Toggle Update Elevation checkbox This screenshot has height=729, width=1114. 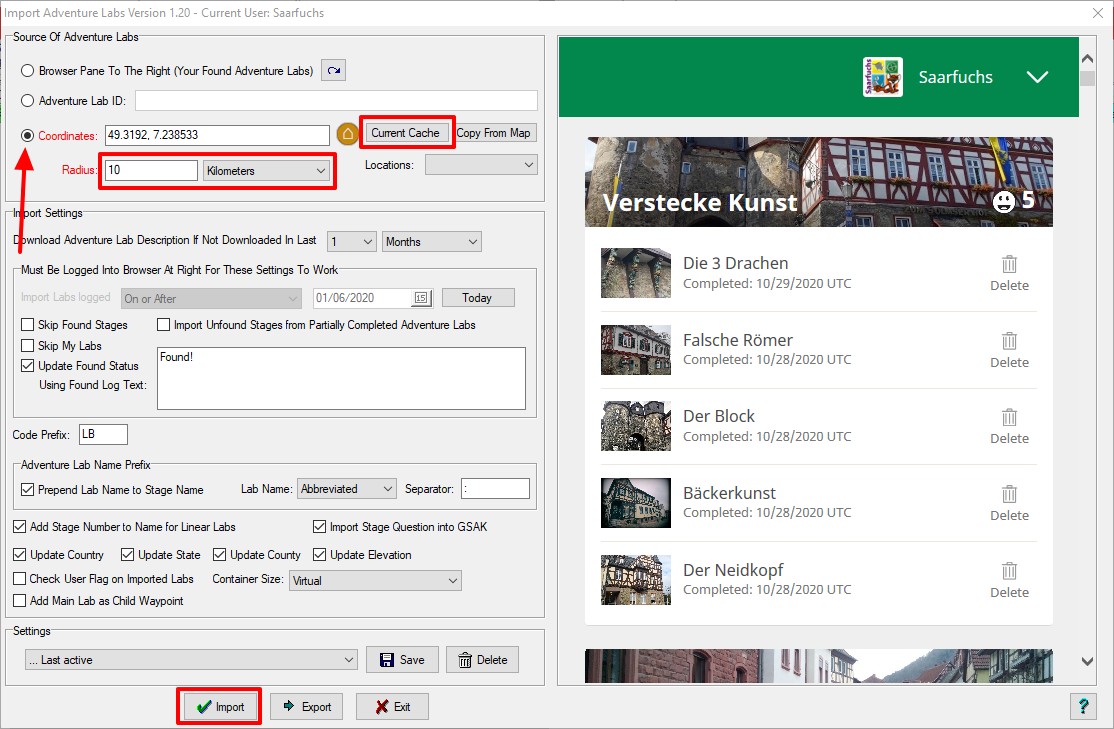320,554
